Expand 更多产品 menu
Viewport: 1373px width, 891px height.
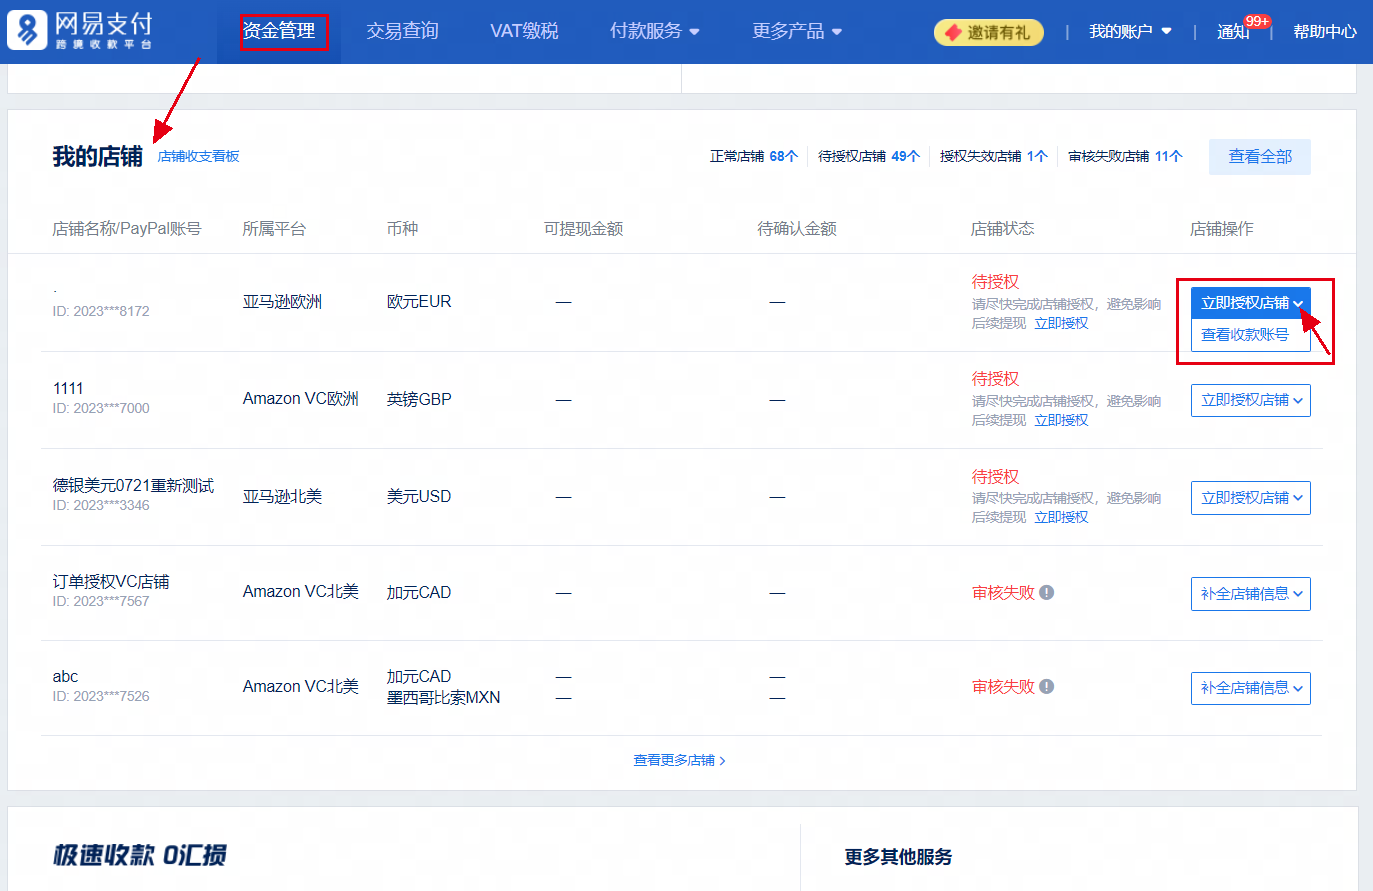pyautogui.click(x=797, y=32)
